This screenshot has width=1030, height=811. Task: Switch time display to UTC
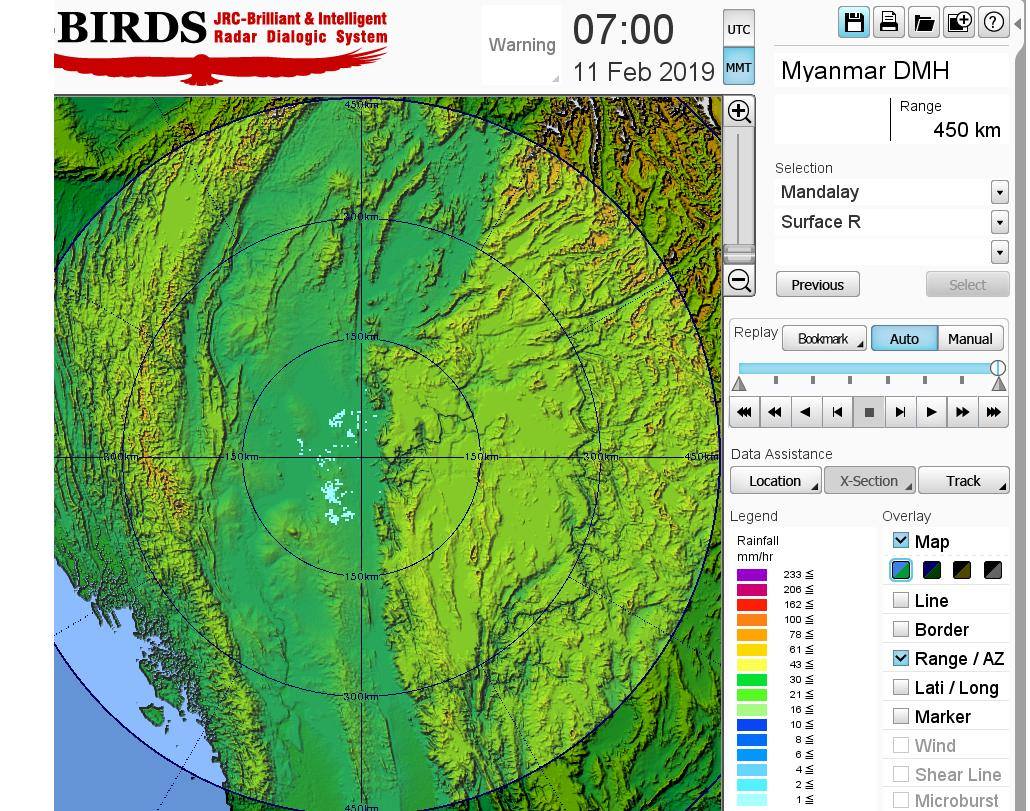coord(738,29)
